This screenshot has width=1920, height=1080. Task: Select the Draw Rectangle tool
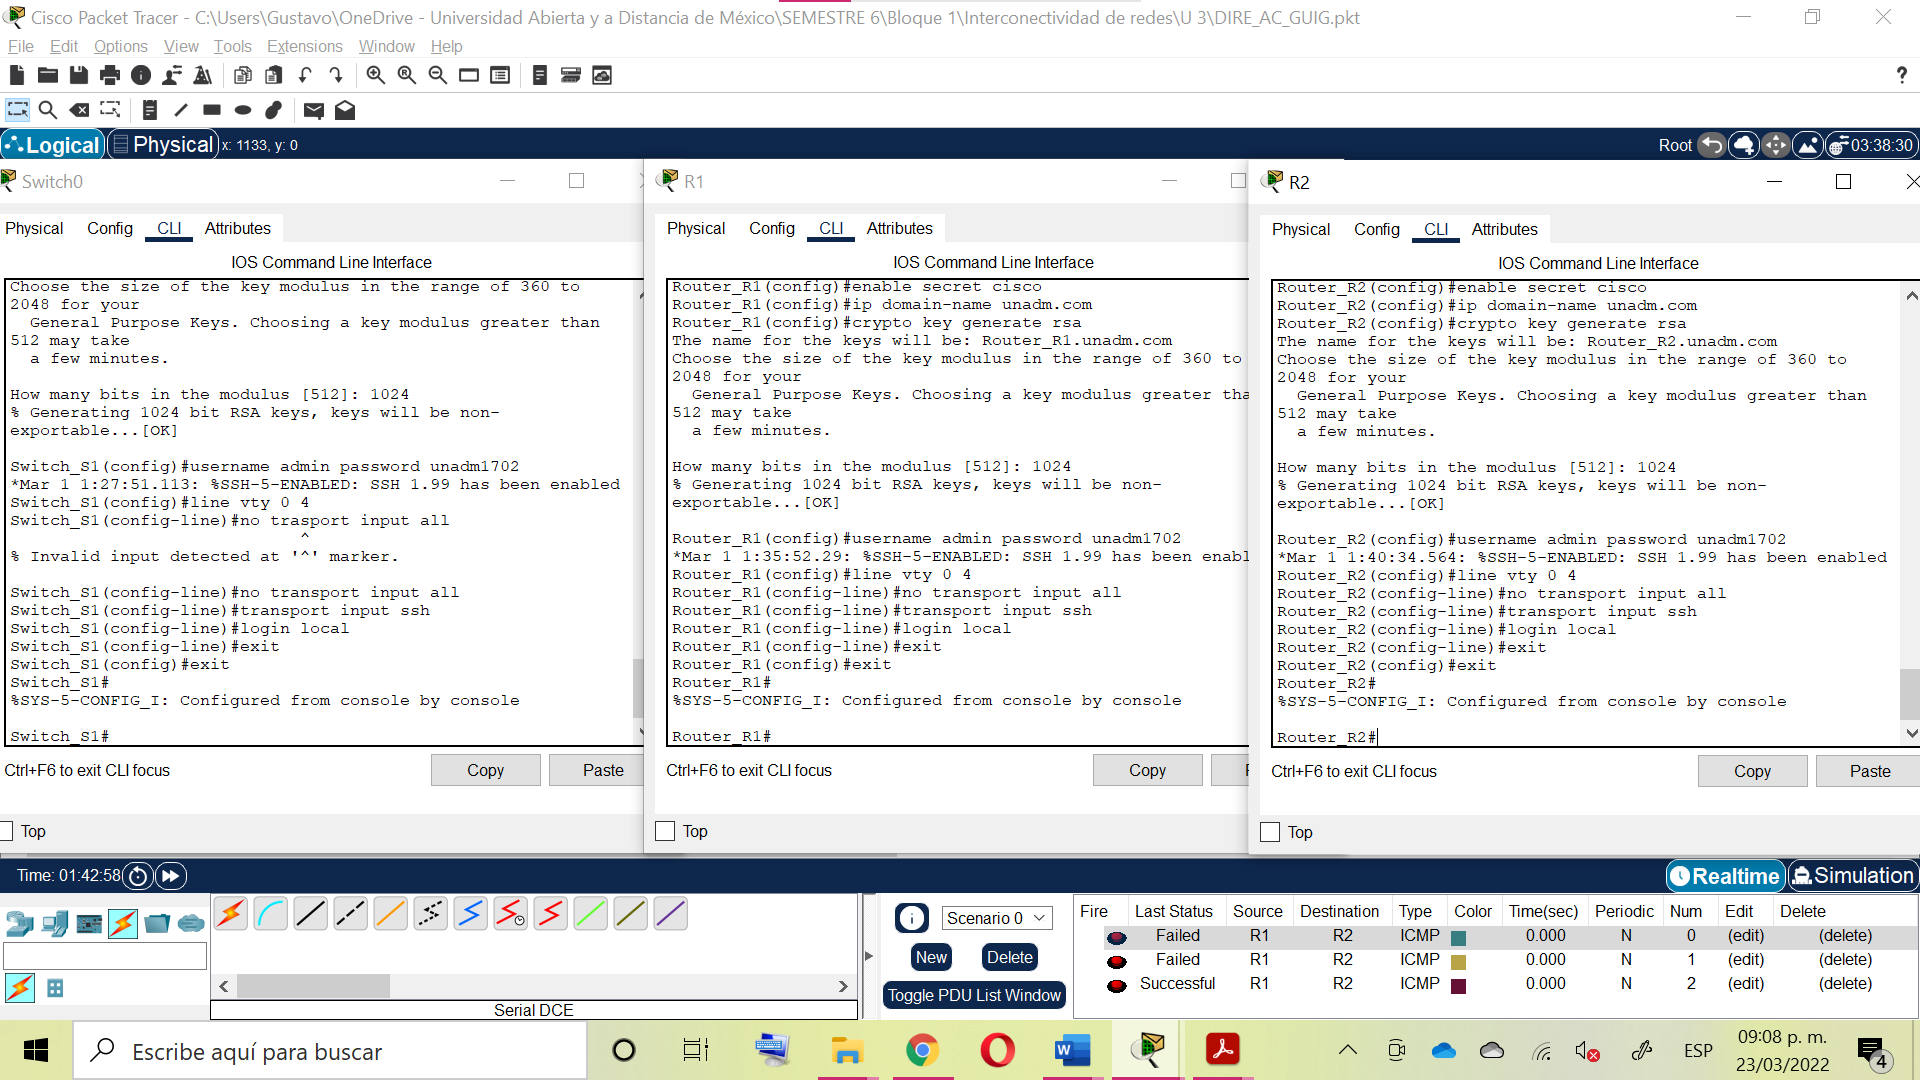[212, 110]
